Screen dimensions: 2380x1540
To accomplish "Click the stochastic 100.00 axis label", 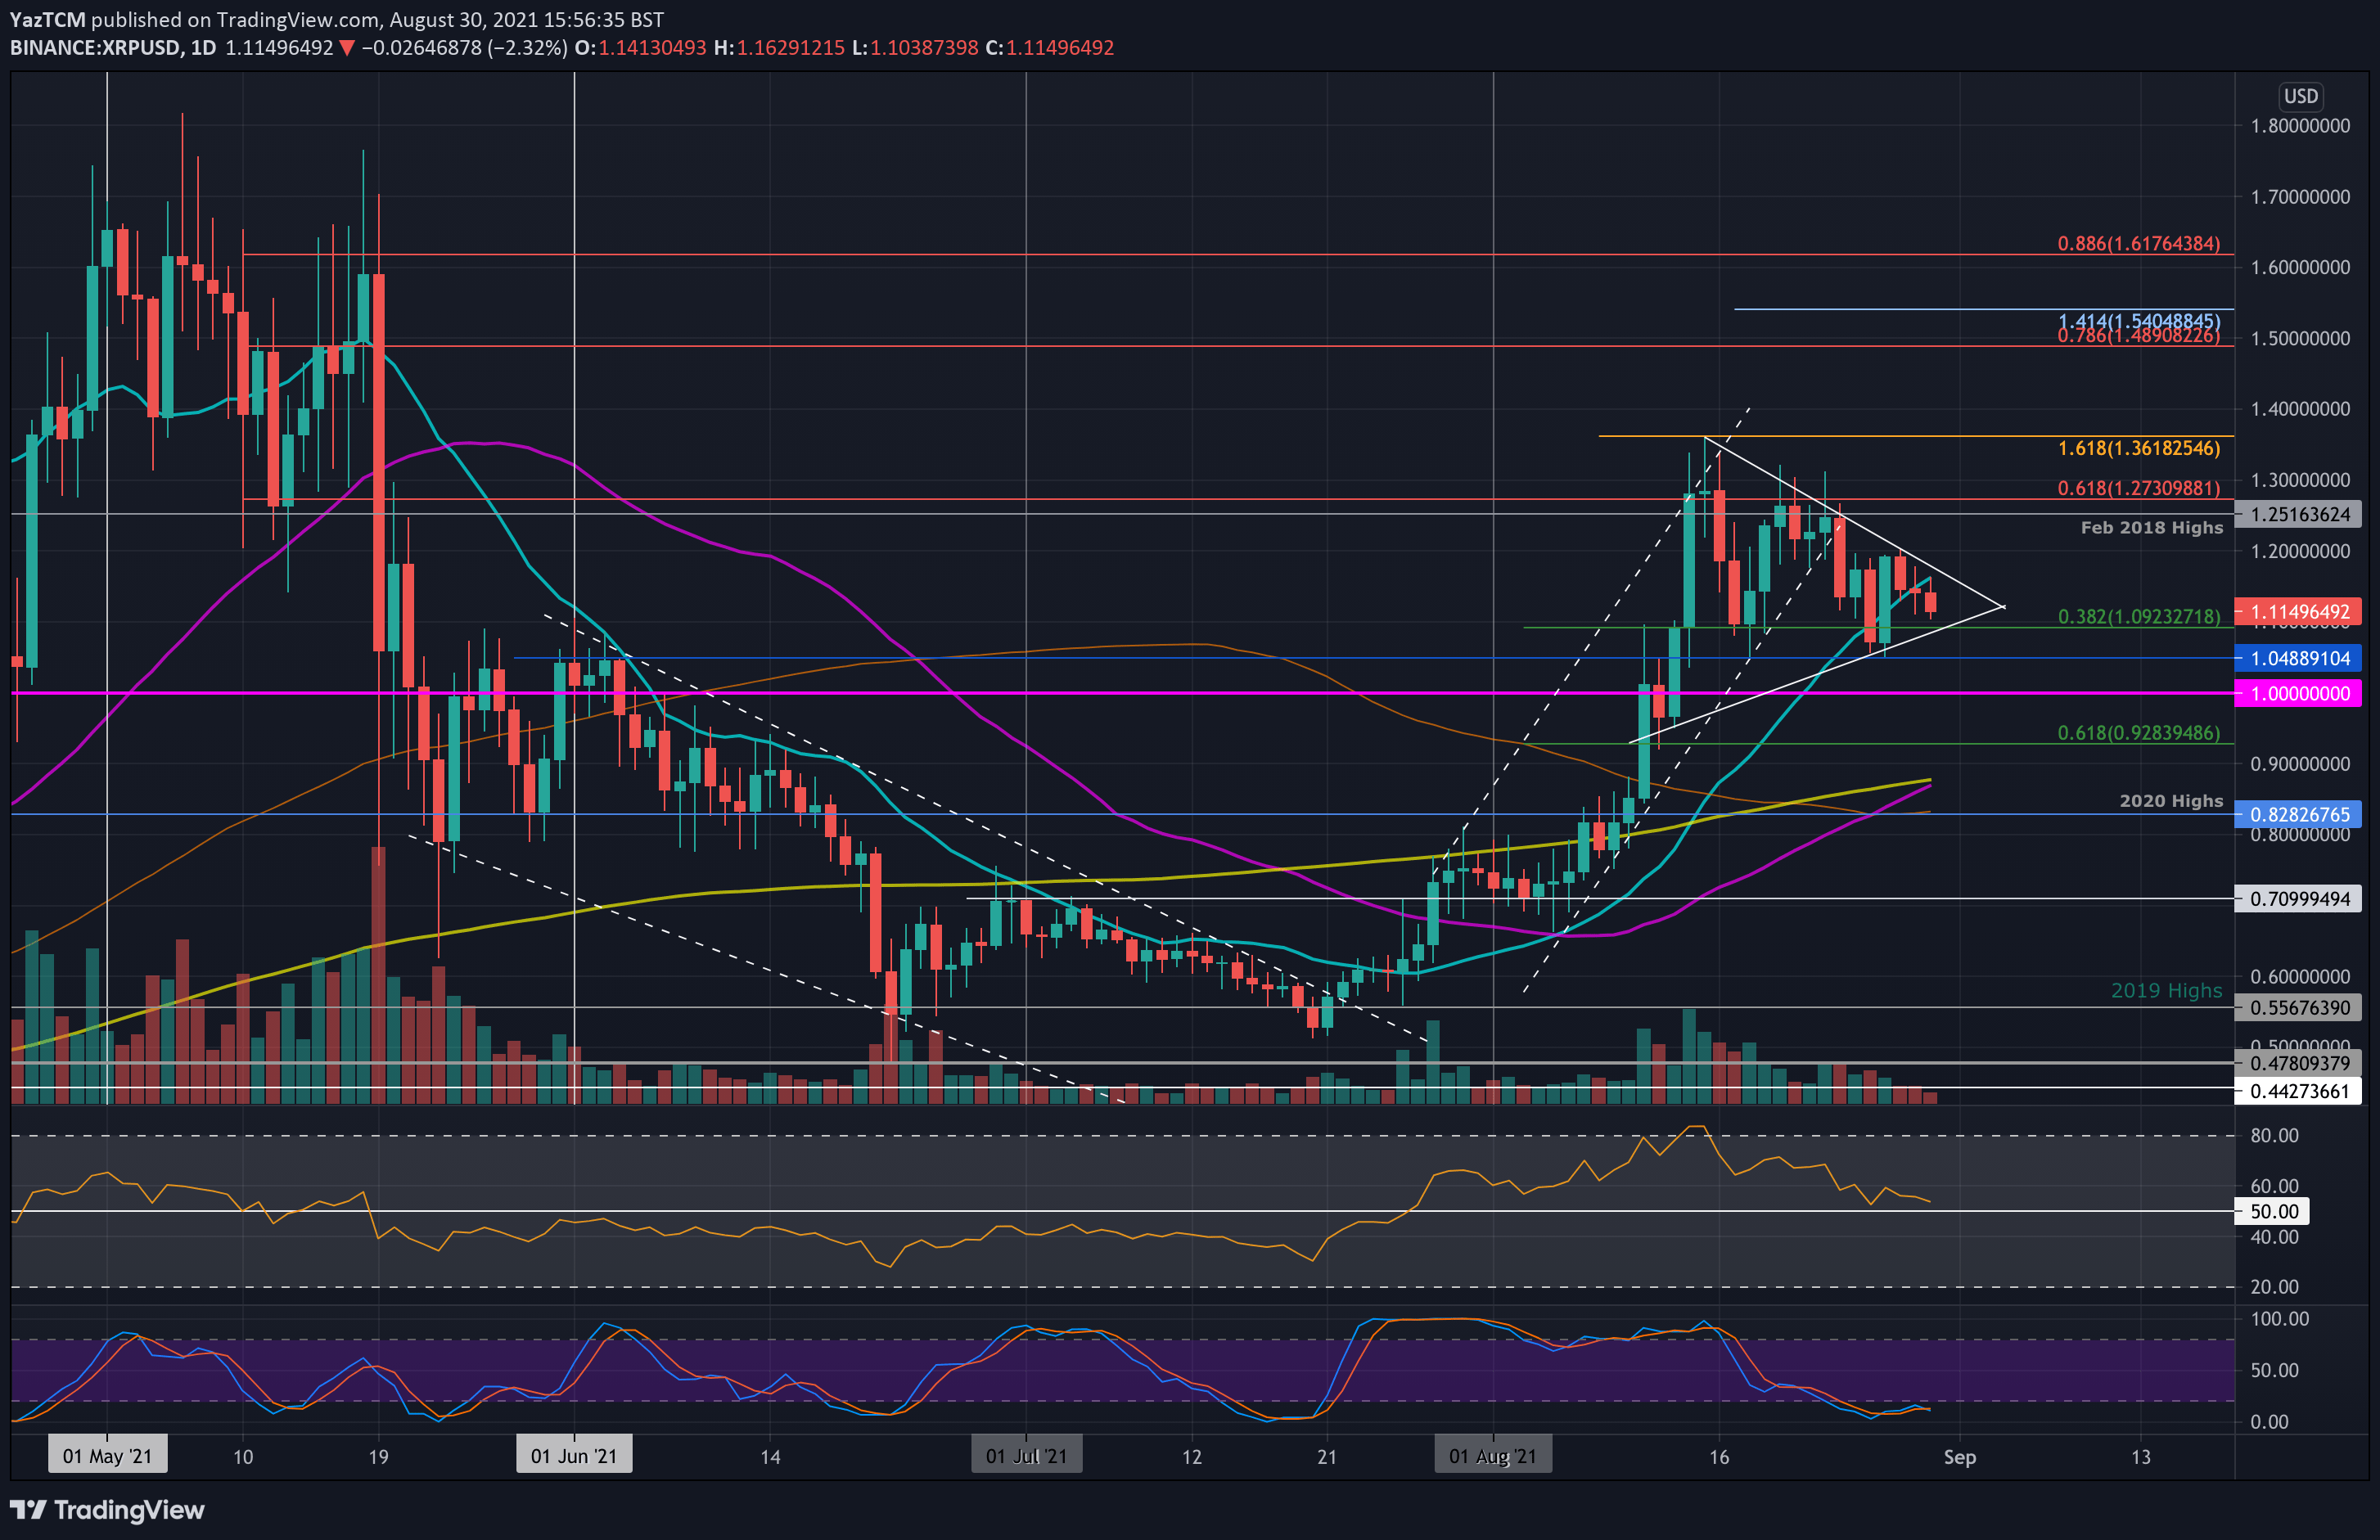I will pyautogui.click(x=2279, y=1319).
